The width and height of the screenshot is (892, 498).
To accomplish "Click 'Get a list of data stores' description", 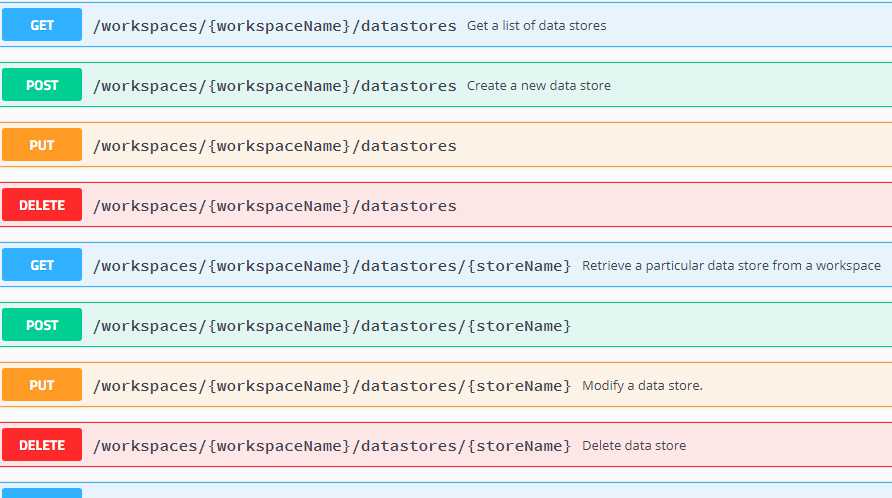I will pos(536,26).
